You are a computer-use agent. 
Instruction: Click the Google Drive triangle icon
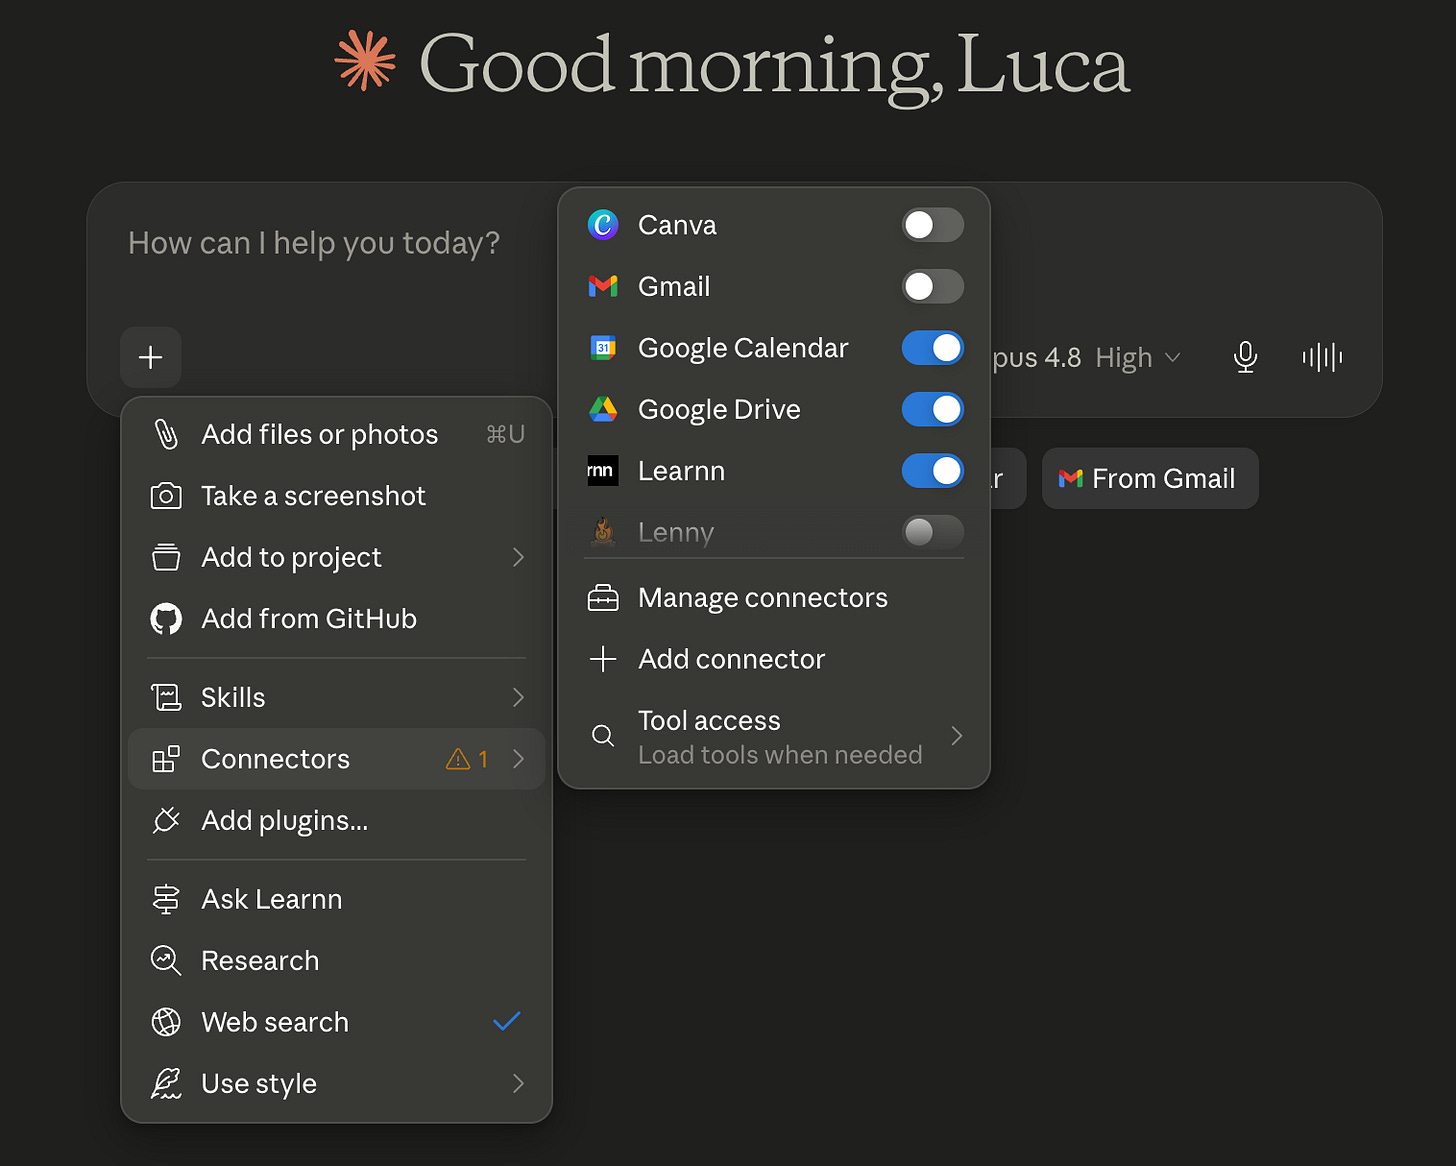(x=603, y=409)
